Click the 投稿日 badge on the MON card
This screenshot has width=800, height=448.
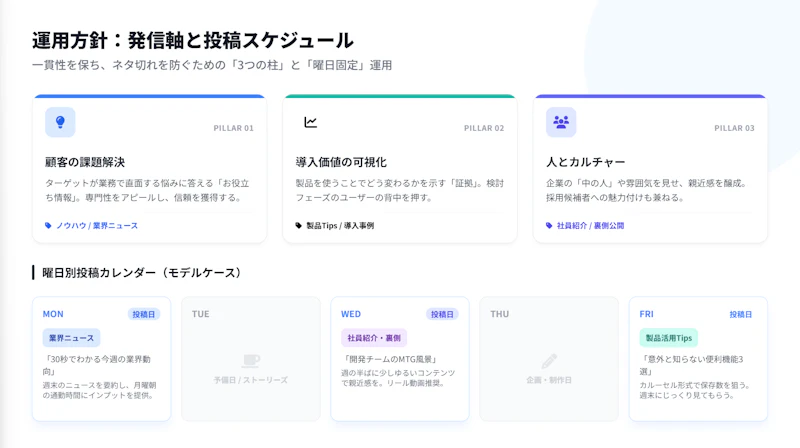pos(144,314)
